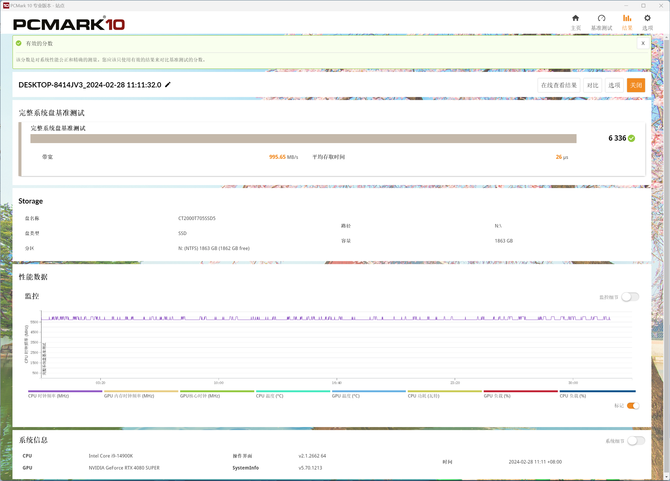Click the 20:20 label on chart time axis
Screen dimensions: 670x481
click(455, 383)
